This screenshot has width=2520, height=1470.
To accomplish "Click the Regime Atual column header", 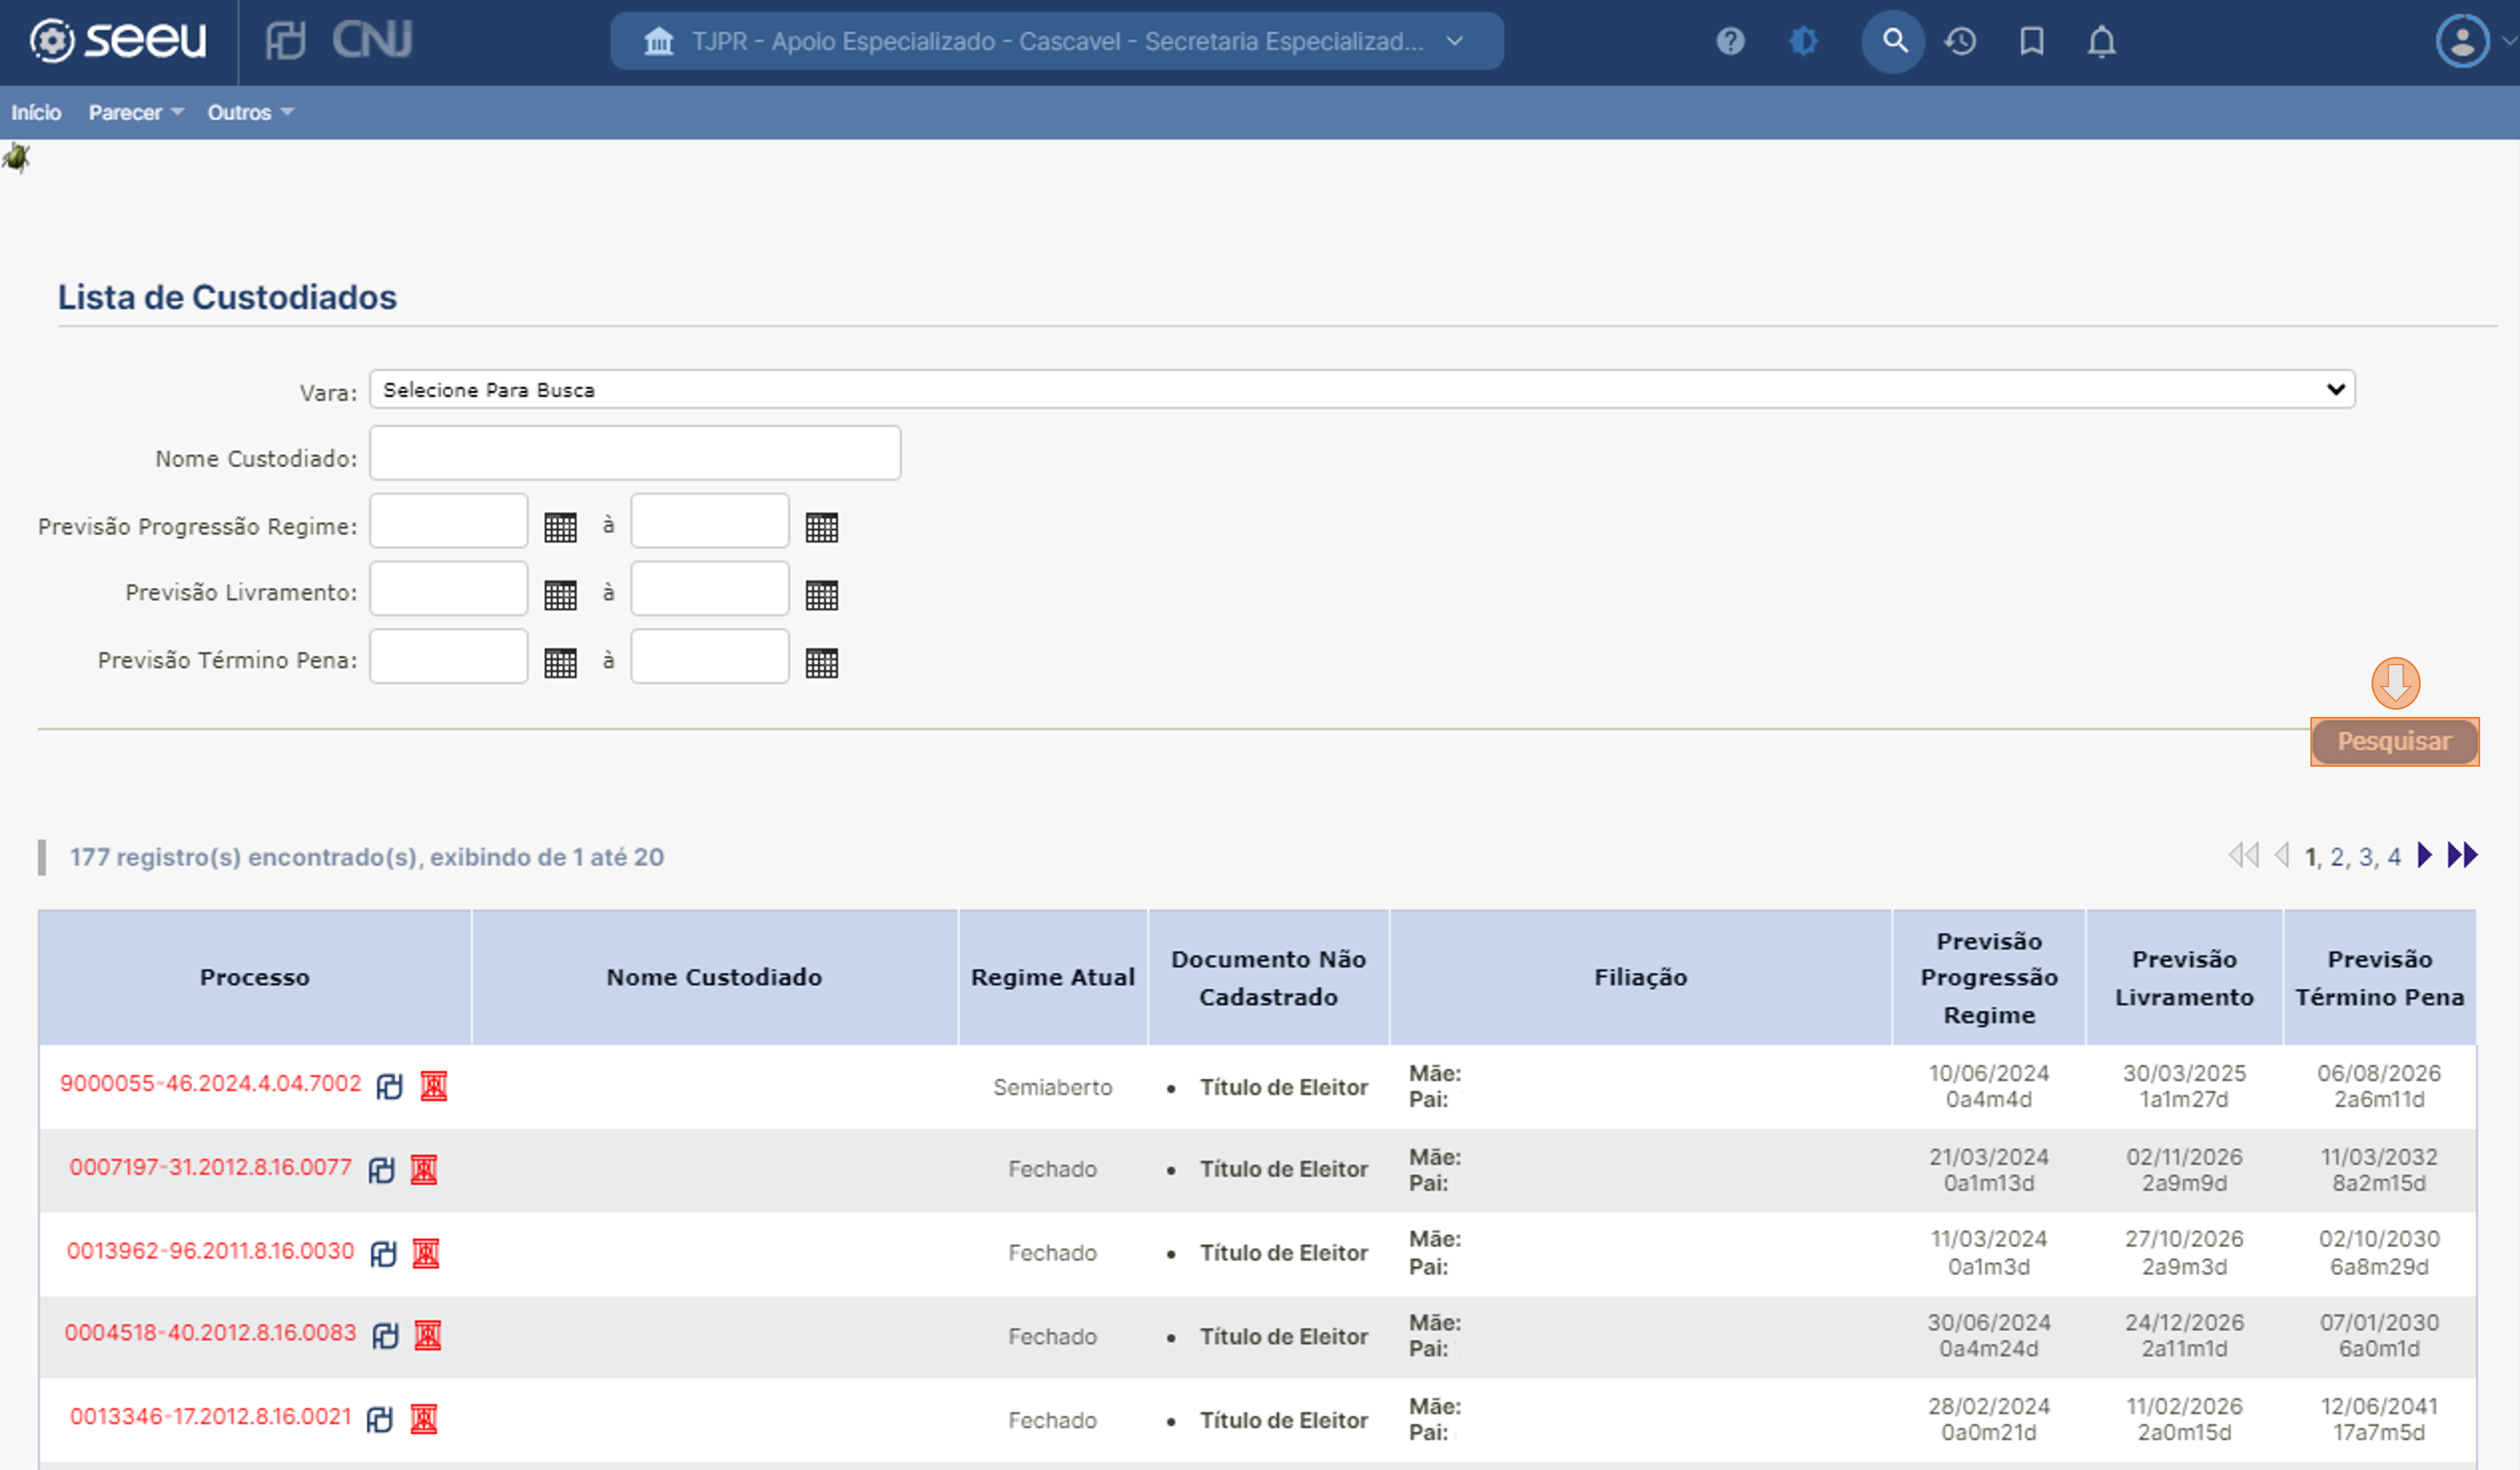I will coord(1053,977).
